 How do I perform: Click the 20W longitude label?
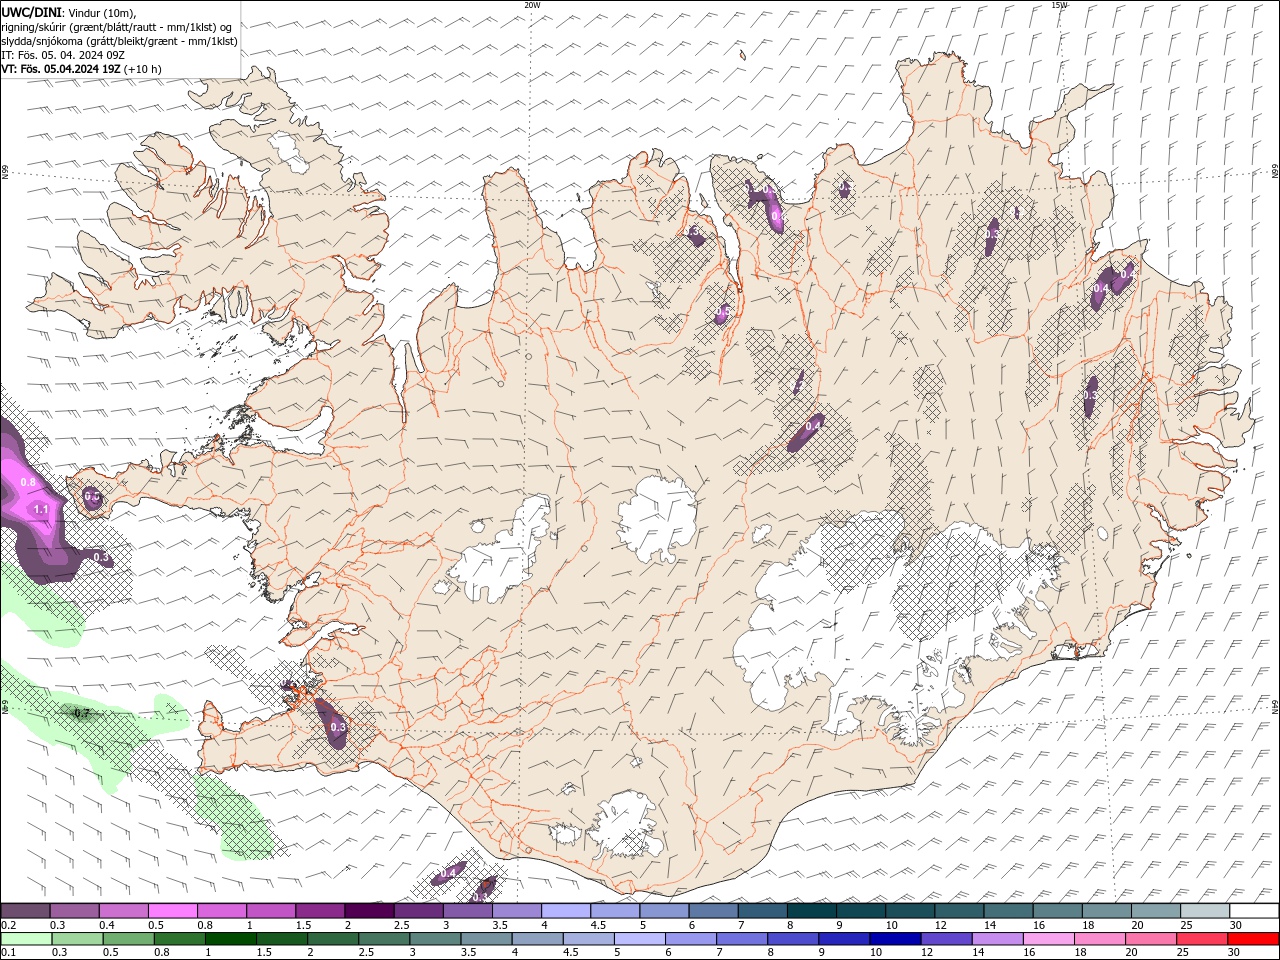tap(532, 5)
